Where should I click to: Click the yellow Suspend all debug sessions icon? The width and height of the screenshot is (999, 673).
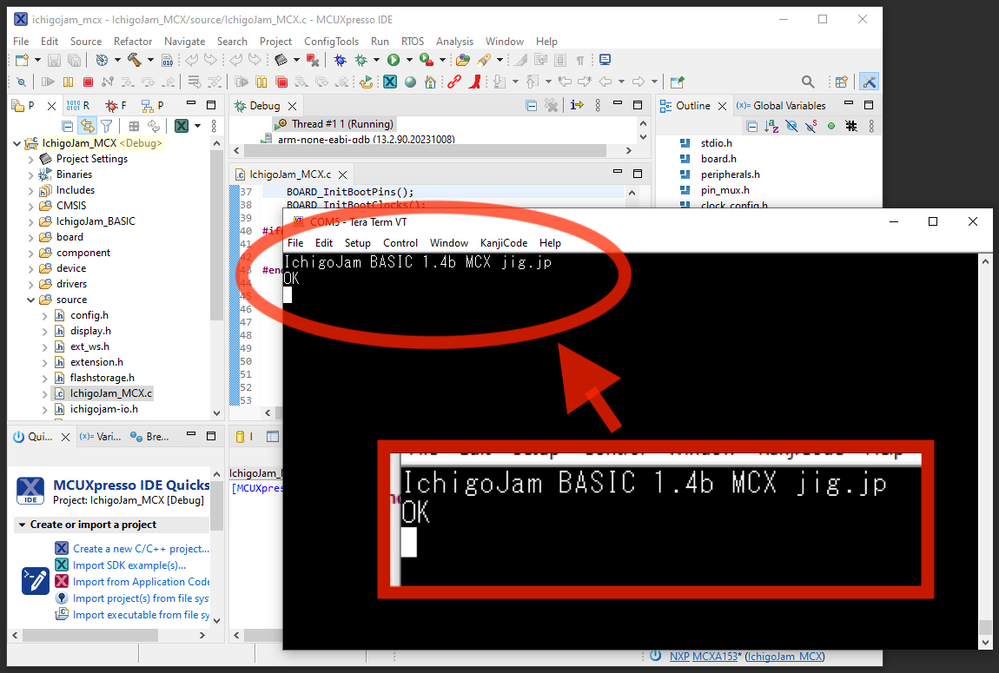(x=261, y=82)
